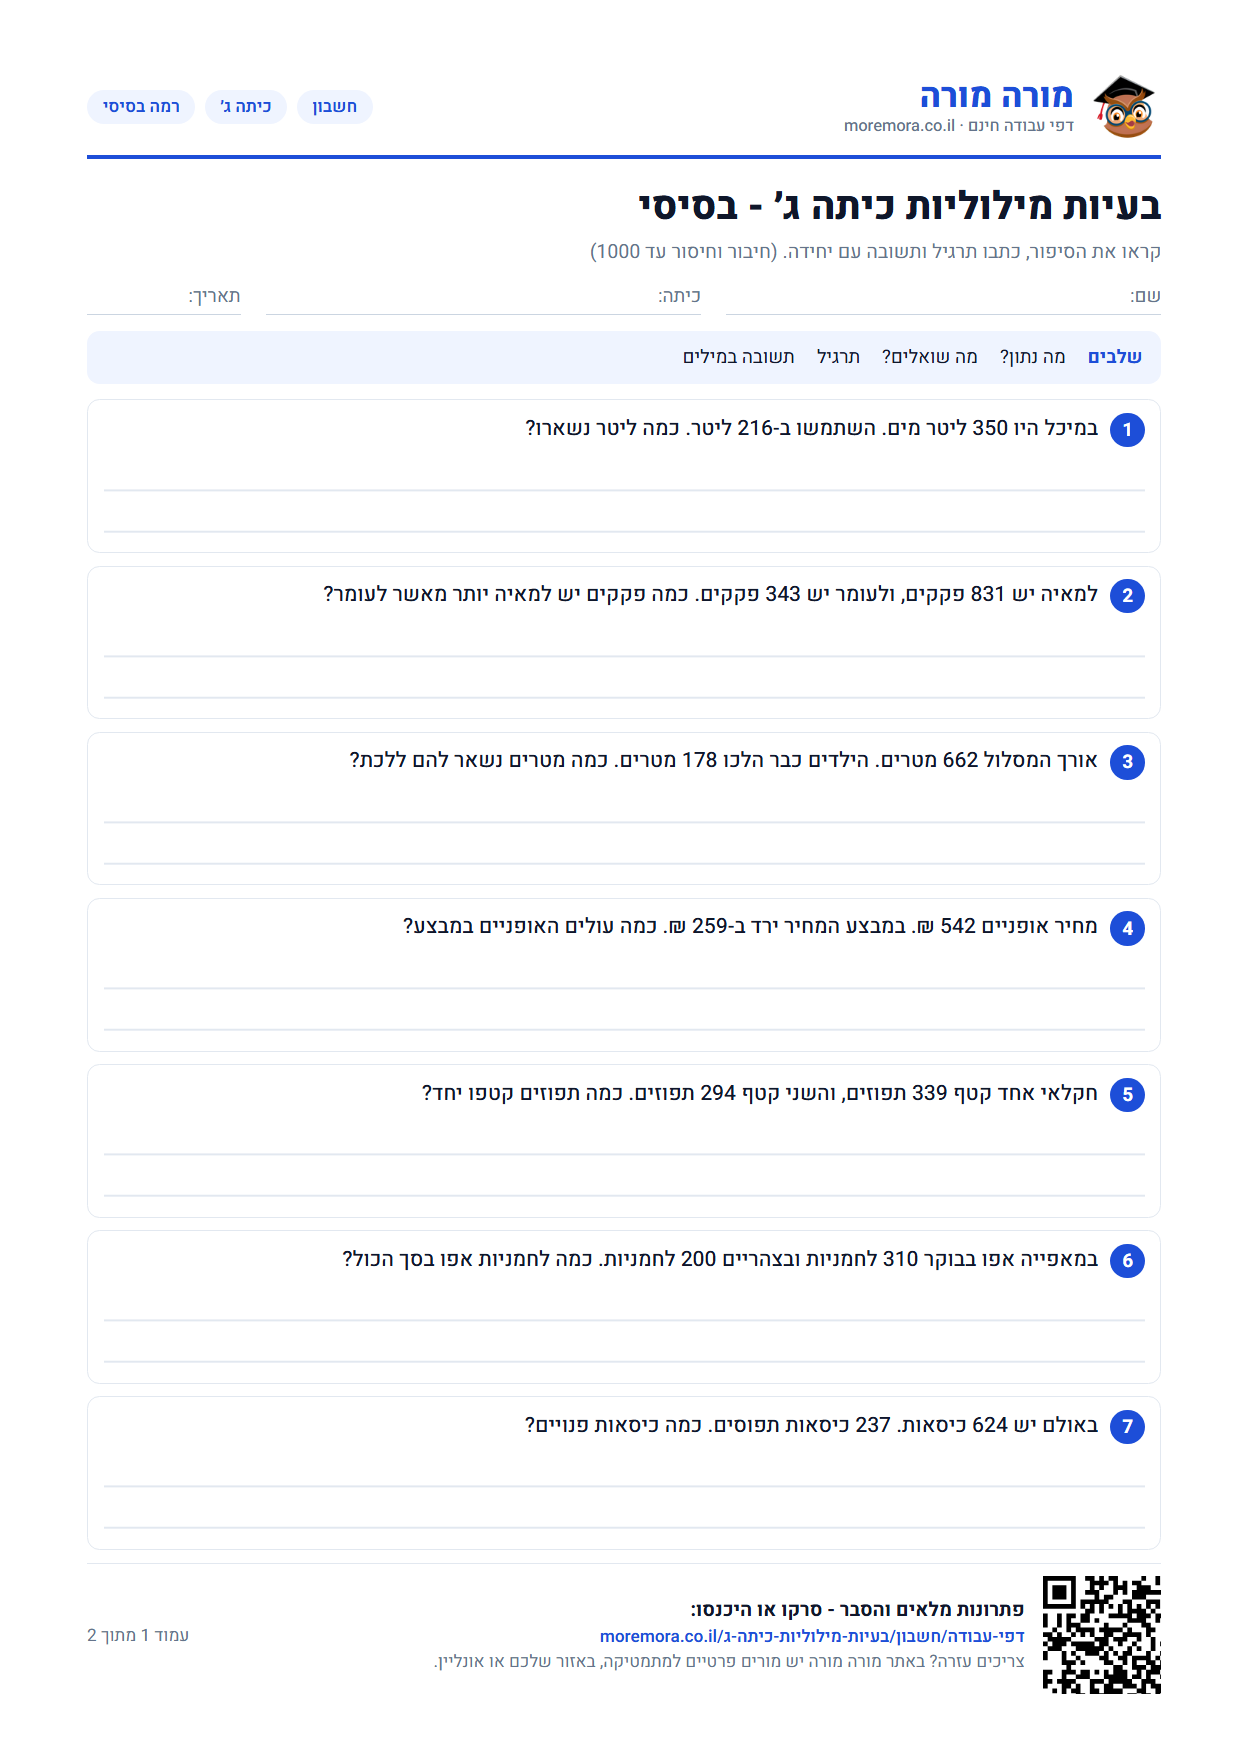The image size is (1240, 1754).
Task: Open the moremora.co.il worksheet link in footer
Action: pyautogui.click(x=812, y=1636)
